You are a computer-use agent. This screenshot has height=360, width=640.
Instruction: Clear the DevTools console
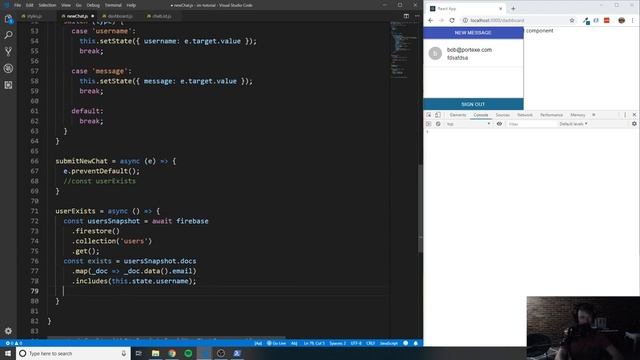coord(438,124)
